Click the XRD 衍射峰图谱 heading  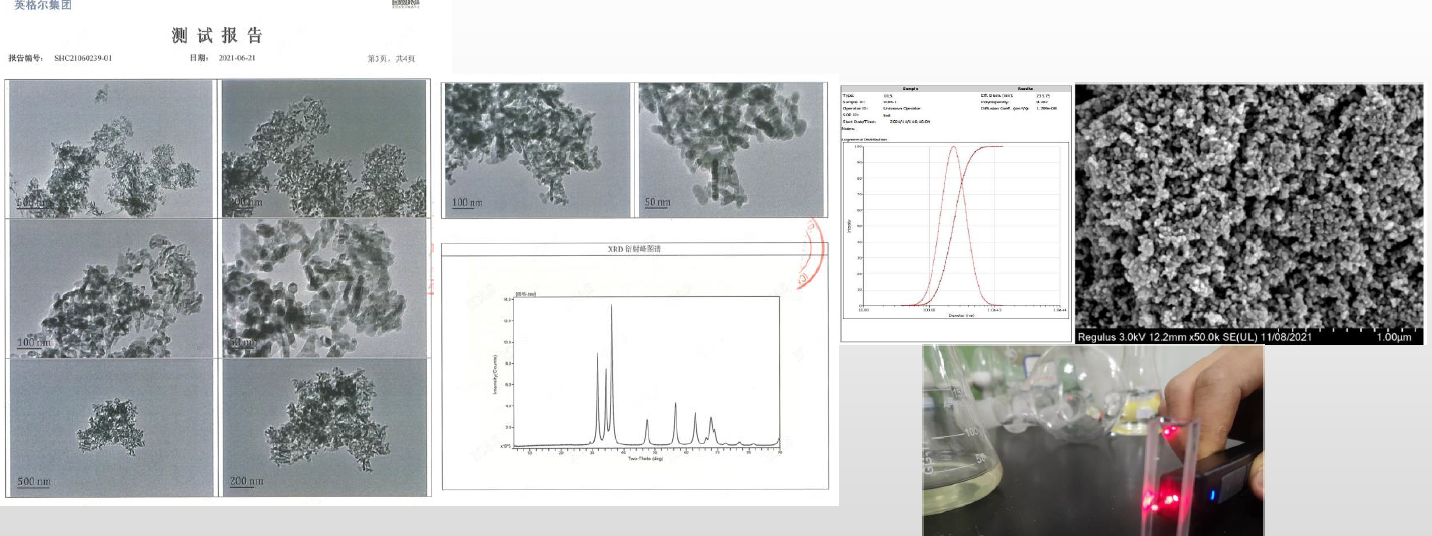pos(634,249)
